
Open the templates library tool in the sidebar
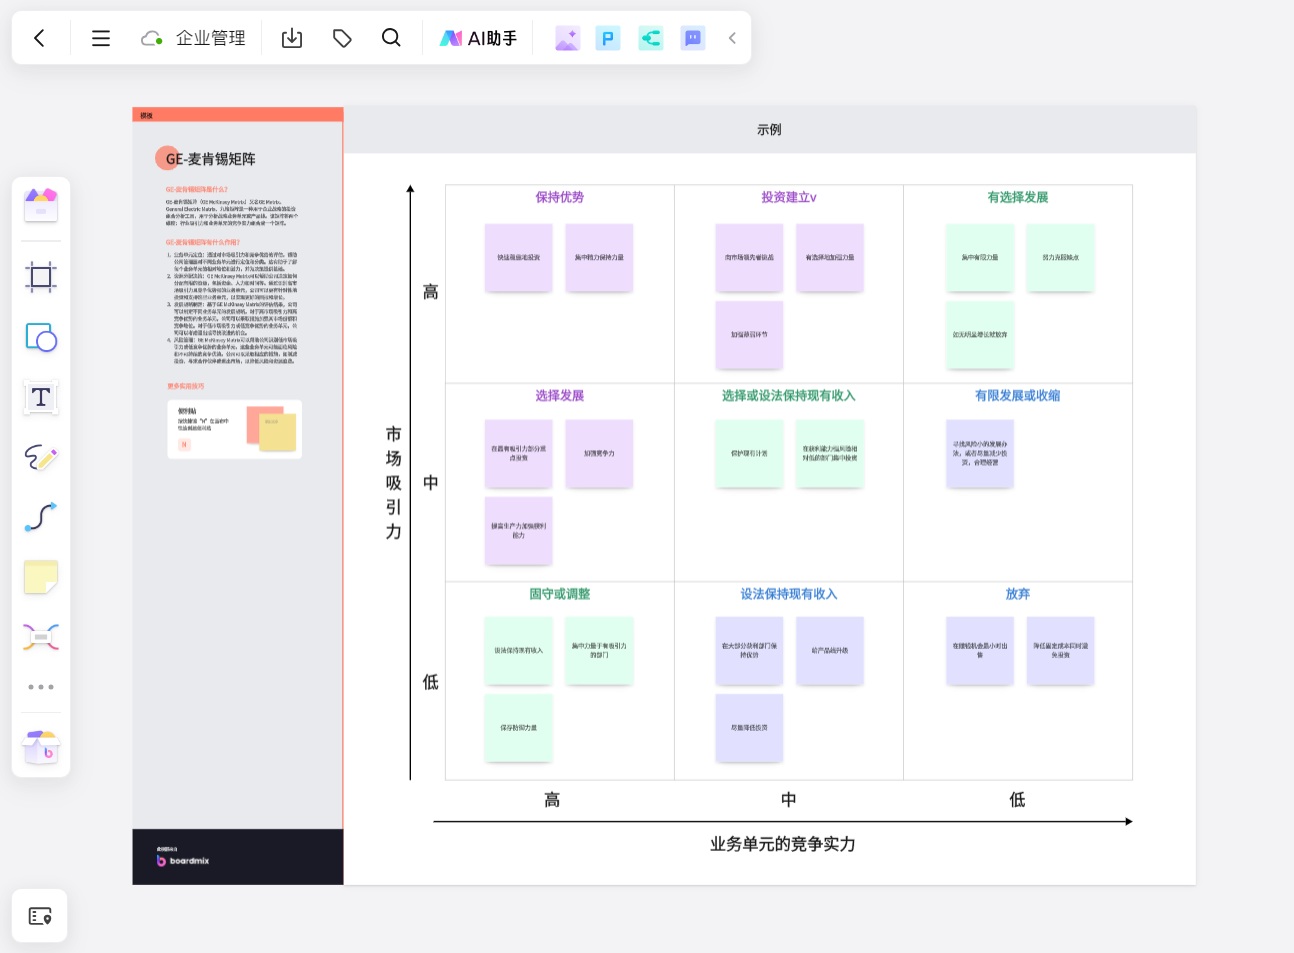coord(41,205)
